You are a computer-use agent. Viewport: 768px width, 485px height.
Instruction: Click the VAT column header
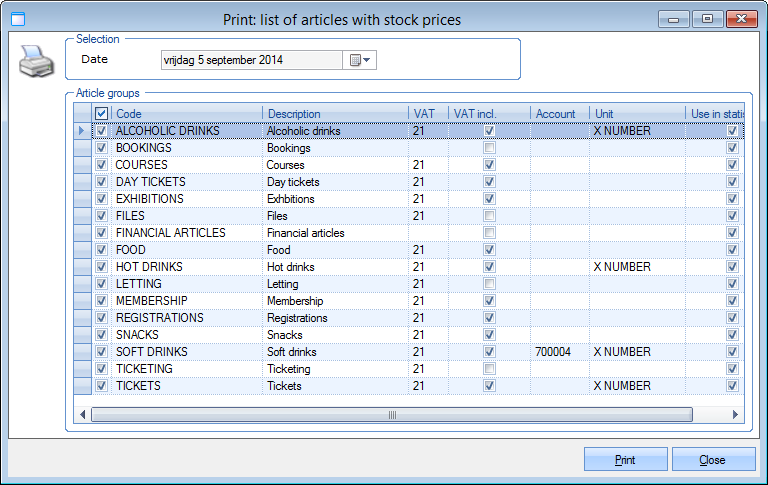click(x=427, y=114)
